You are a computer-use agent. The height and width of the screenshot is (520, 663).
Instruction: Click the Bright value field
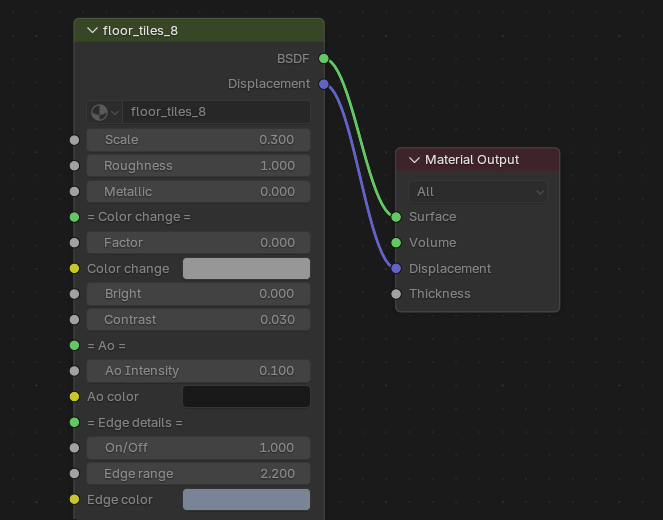point(198,294)
